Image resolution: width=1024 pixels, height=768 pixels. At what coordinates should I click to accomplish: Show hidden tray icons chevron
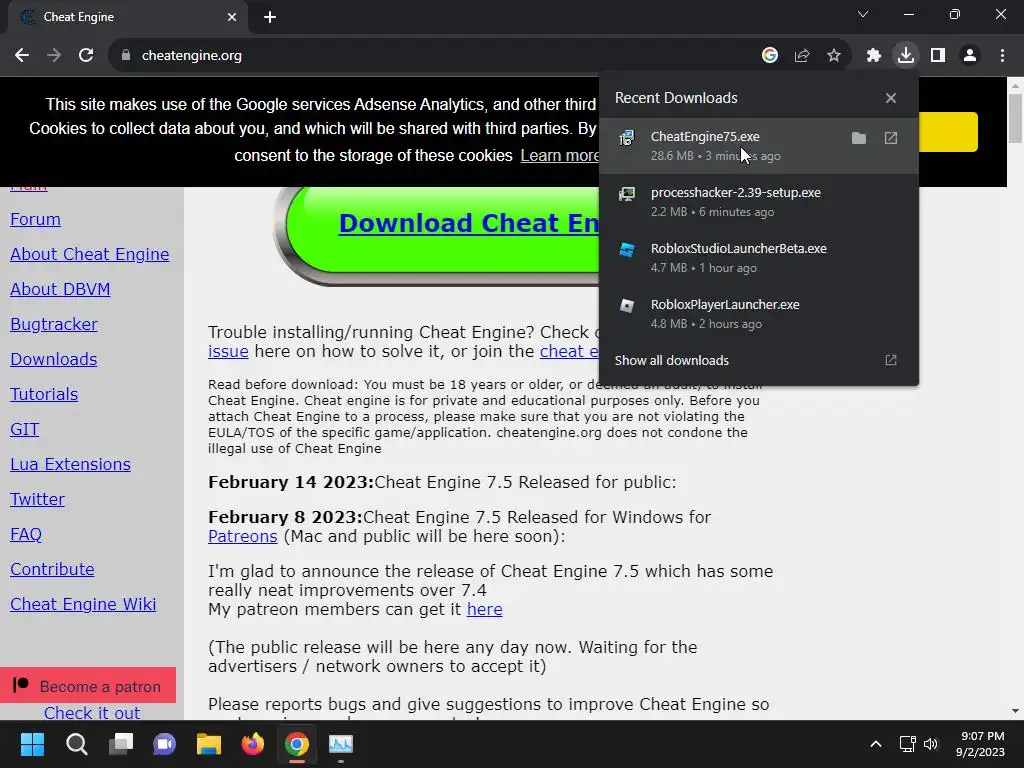tap(876, 744)
